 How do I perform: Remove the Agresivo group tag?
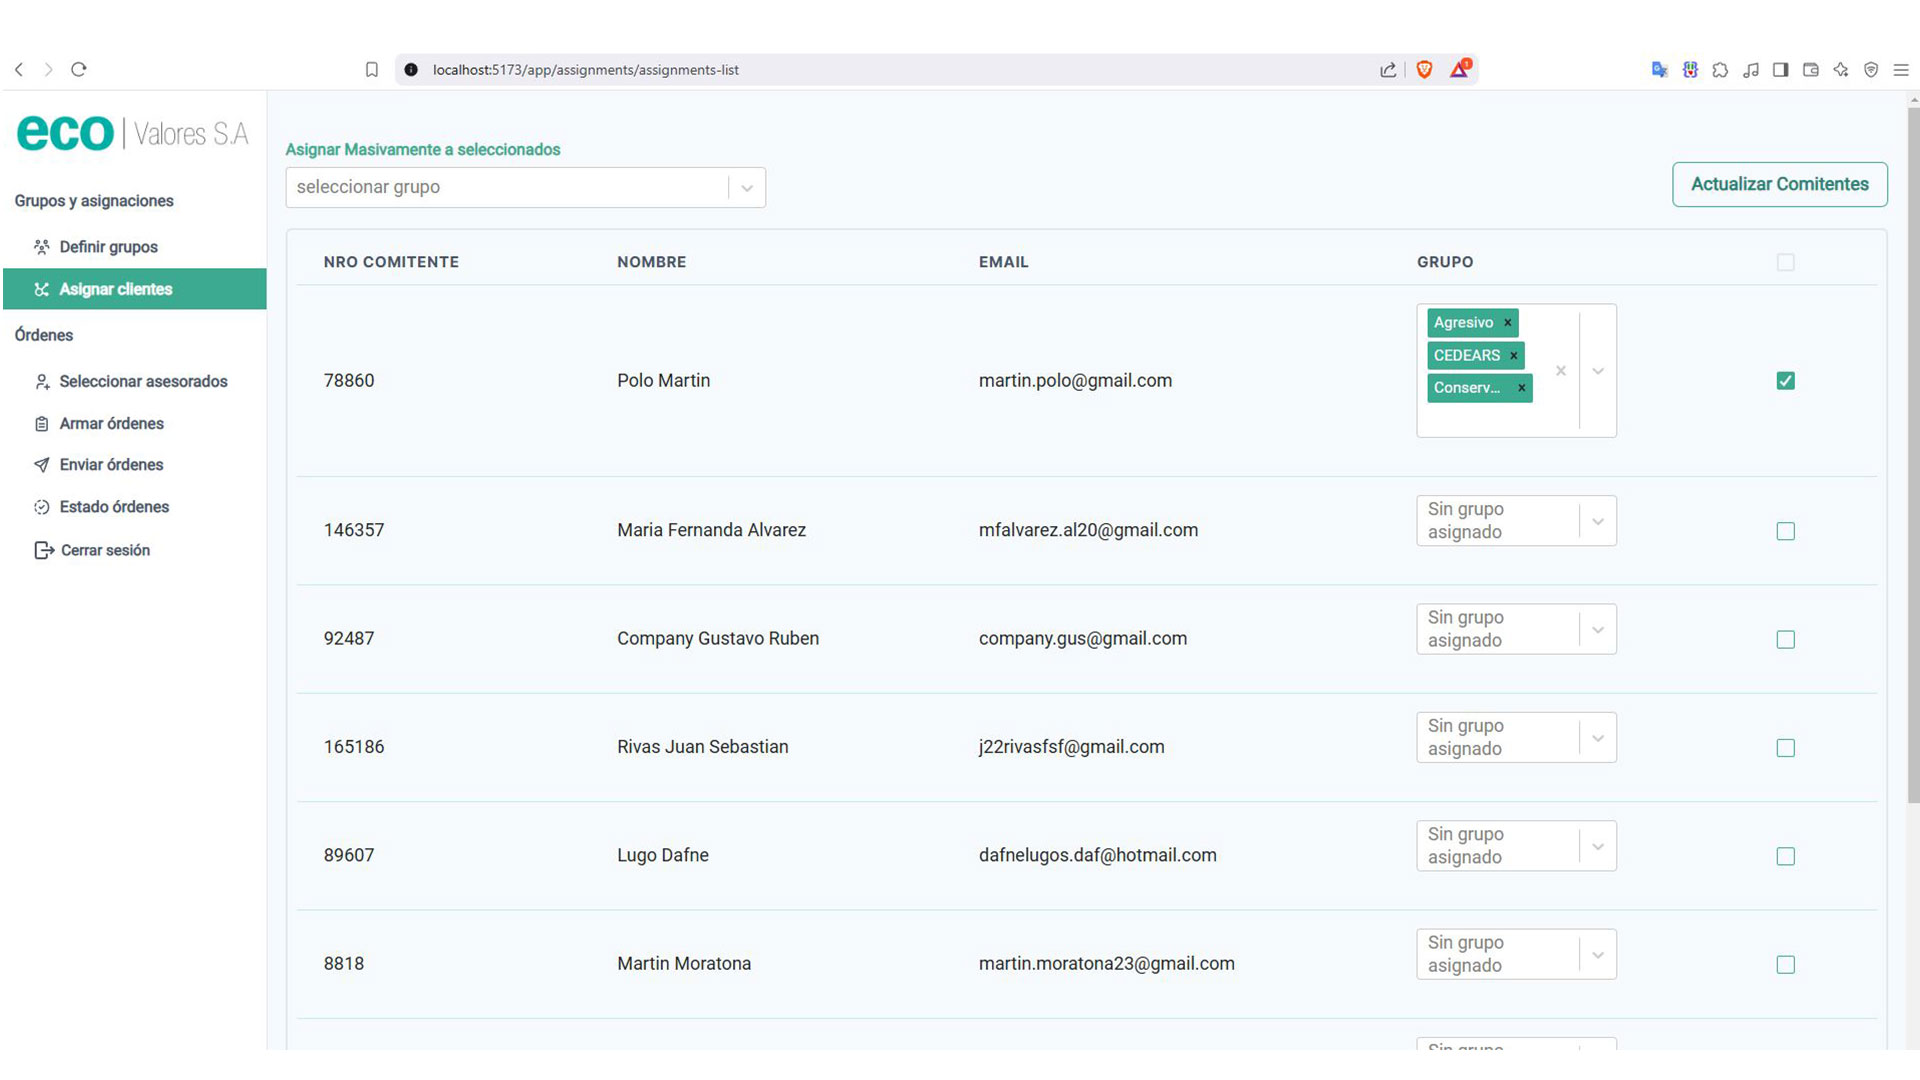tap(1507, 323)
